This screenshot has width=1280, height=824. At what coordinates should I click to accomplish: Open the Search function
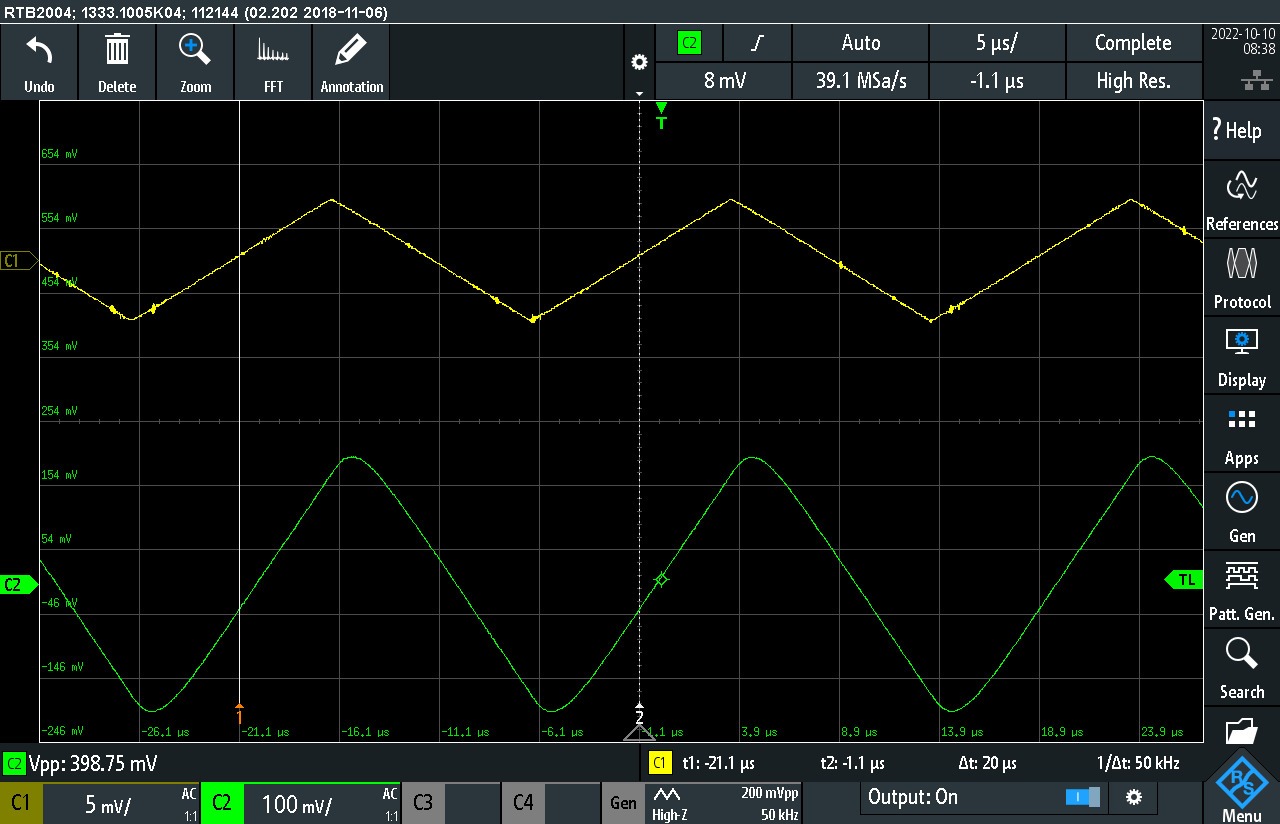[1241, 668]
